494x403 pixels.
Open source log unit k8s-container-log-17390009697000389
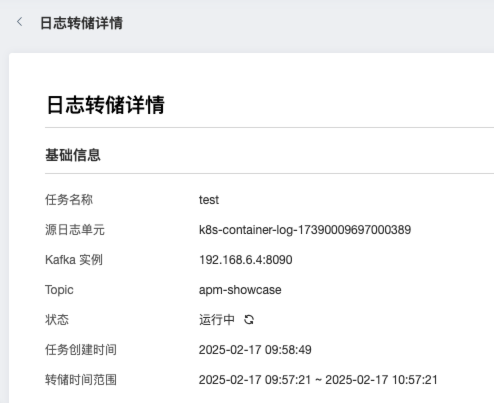(305, 230)
